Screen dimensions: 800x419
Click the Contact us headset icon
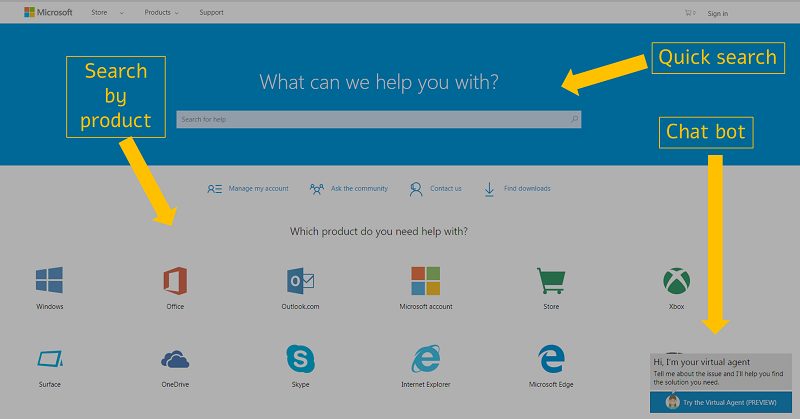click(416, 189)
